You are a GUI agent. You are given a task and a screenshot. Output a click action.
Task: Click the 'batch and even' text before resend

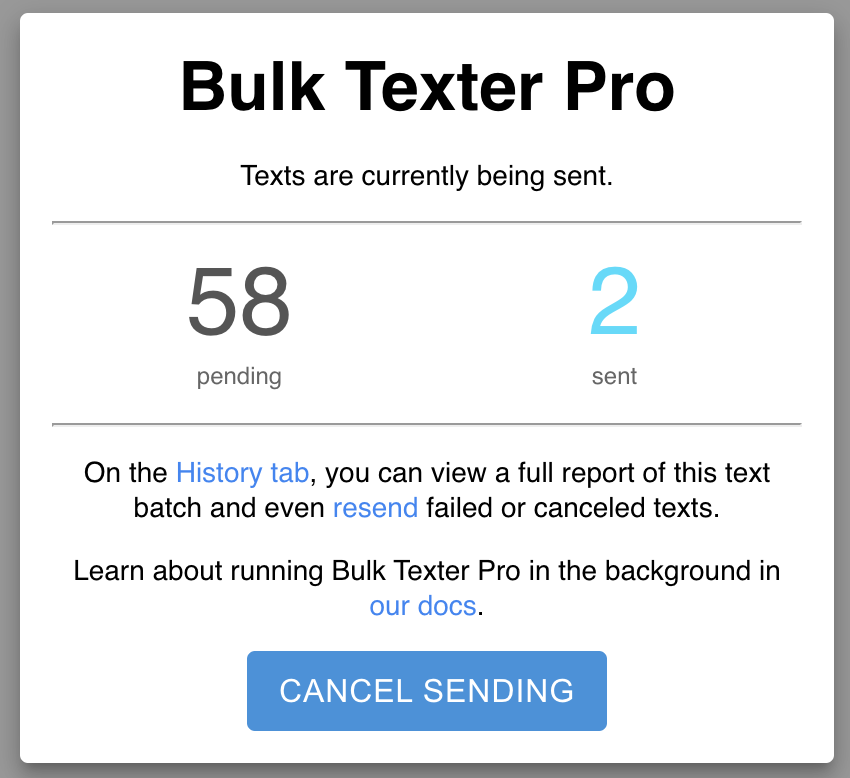[x=229, y=508]
